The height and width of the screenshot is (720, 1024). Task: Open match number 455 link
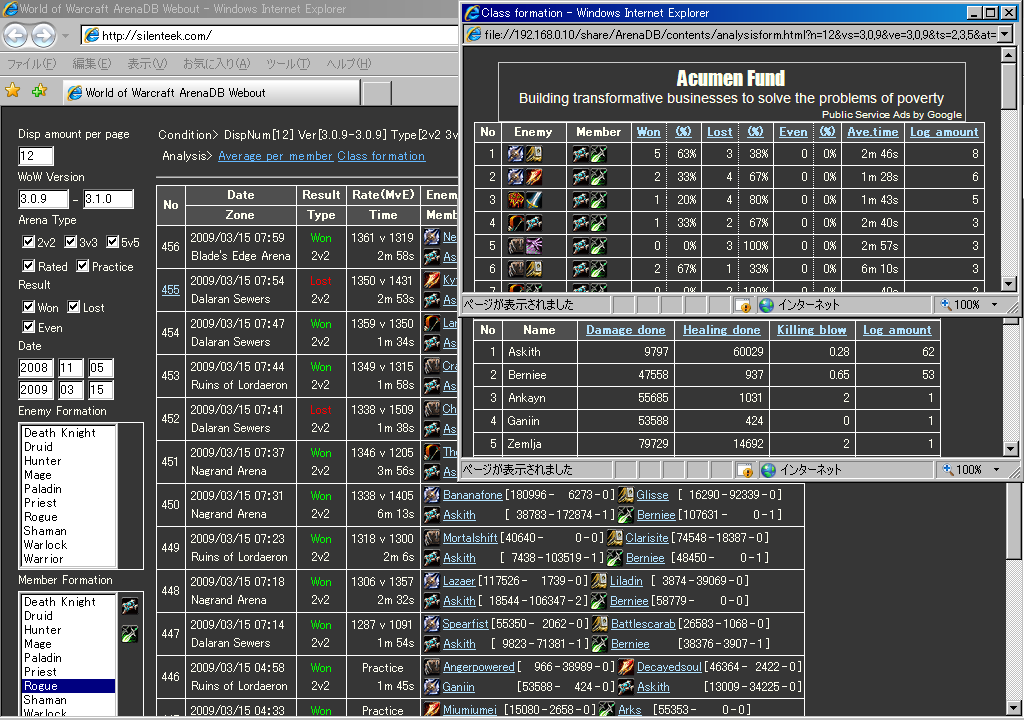(170, 289)
